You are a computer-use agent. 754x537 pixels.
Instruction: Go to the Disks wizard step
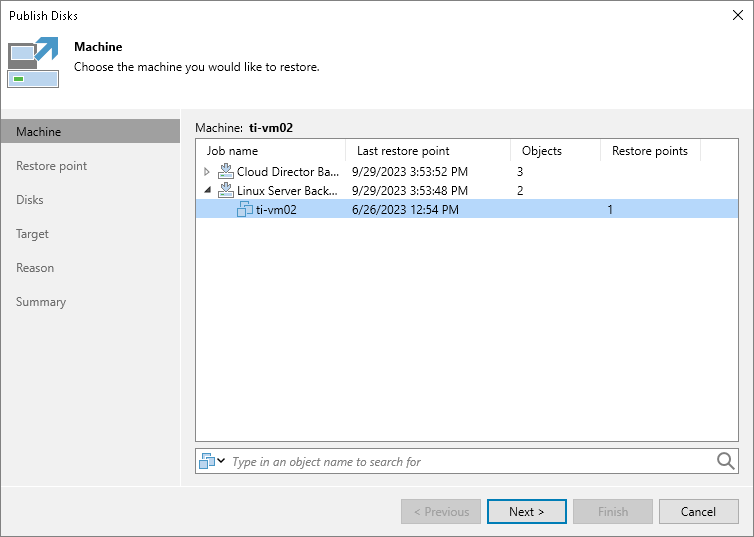coord(30,200)
